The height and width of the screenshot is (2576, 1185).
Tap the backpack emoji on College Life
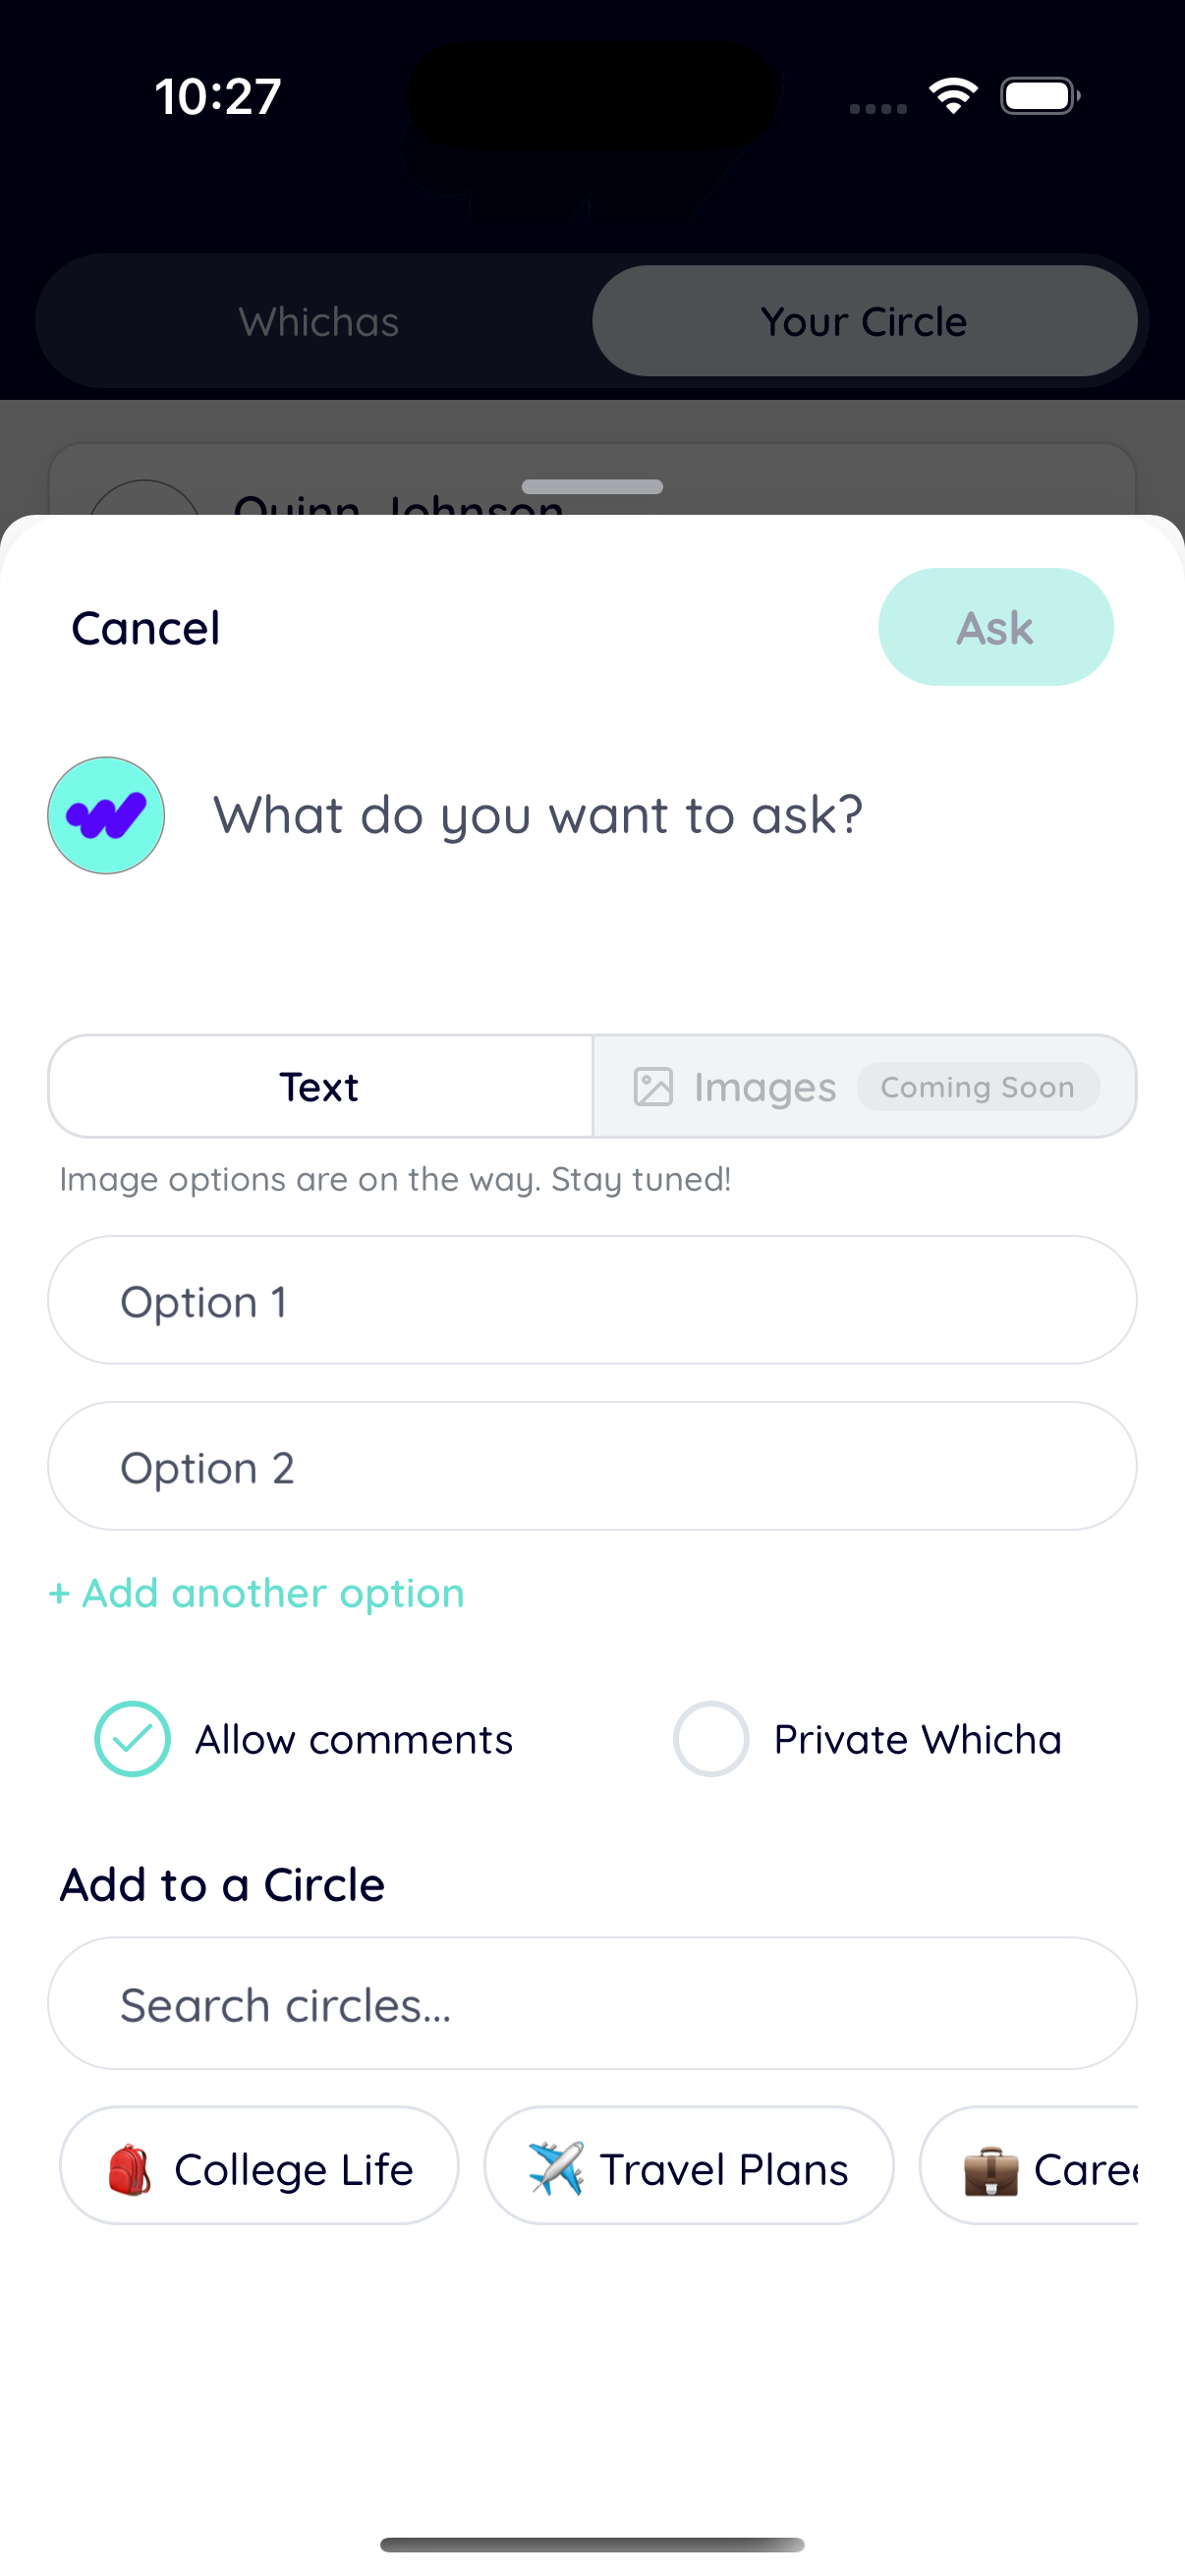(x=129, y=2169)
